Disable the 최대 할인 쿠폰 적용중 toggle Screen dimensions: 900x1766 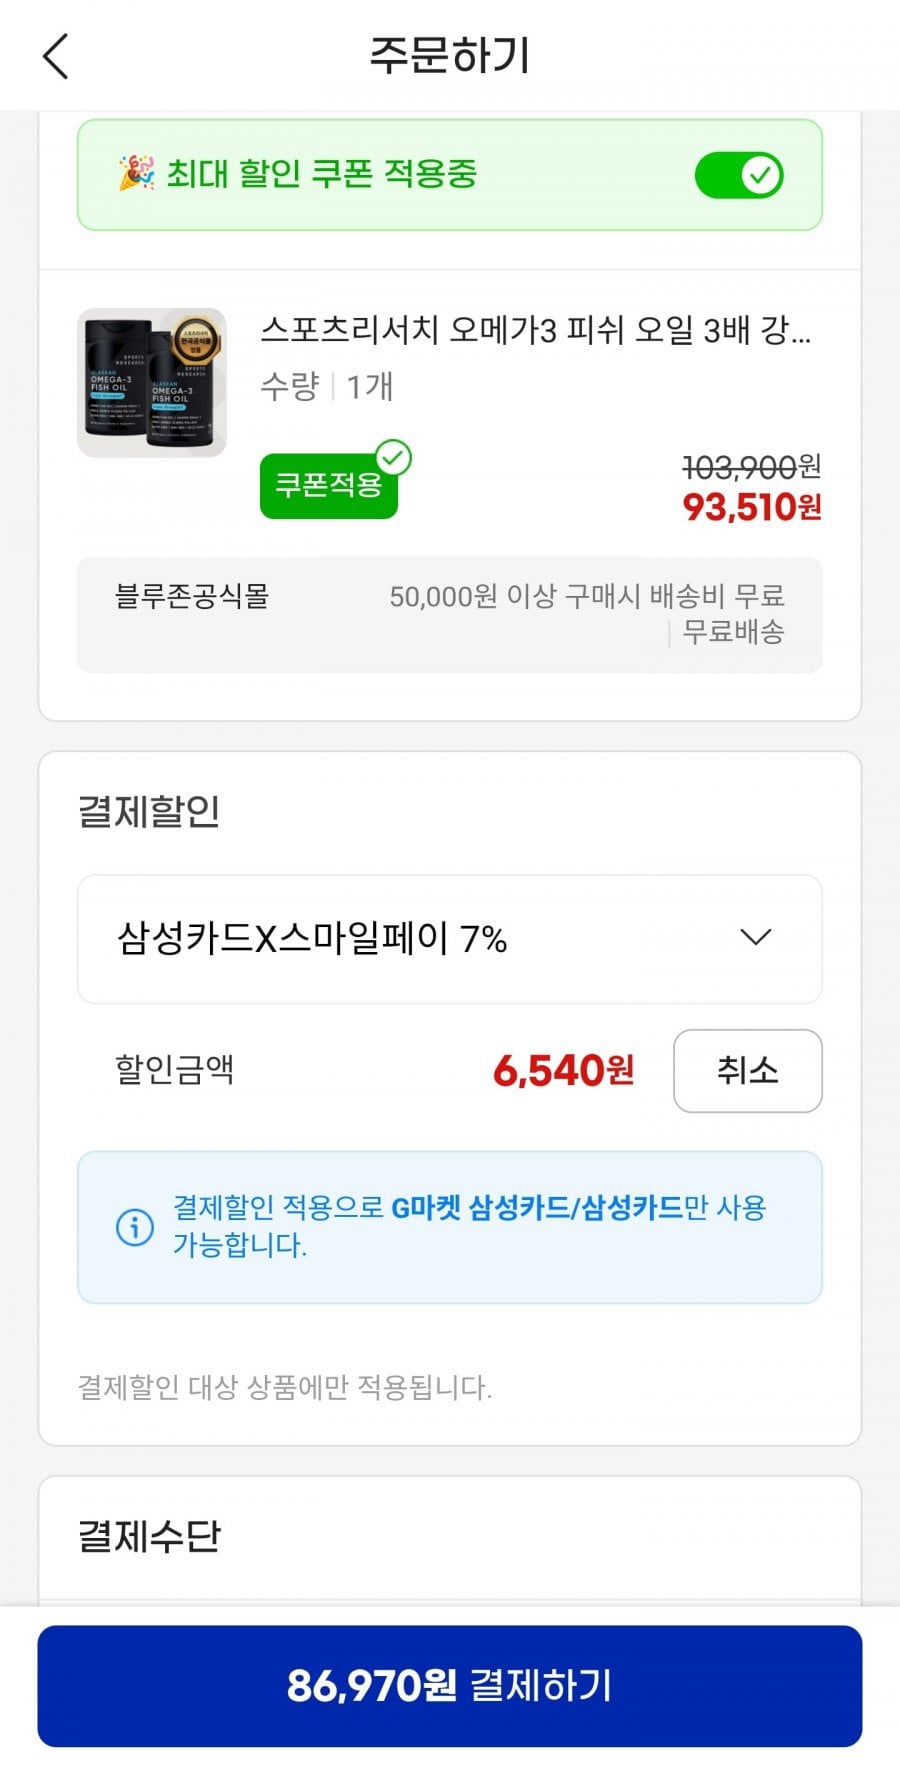click(x=739, y=175)
